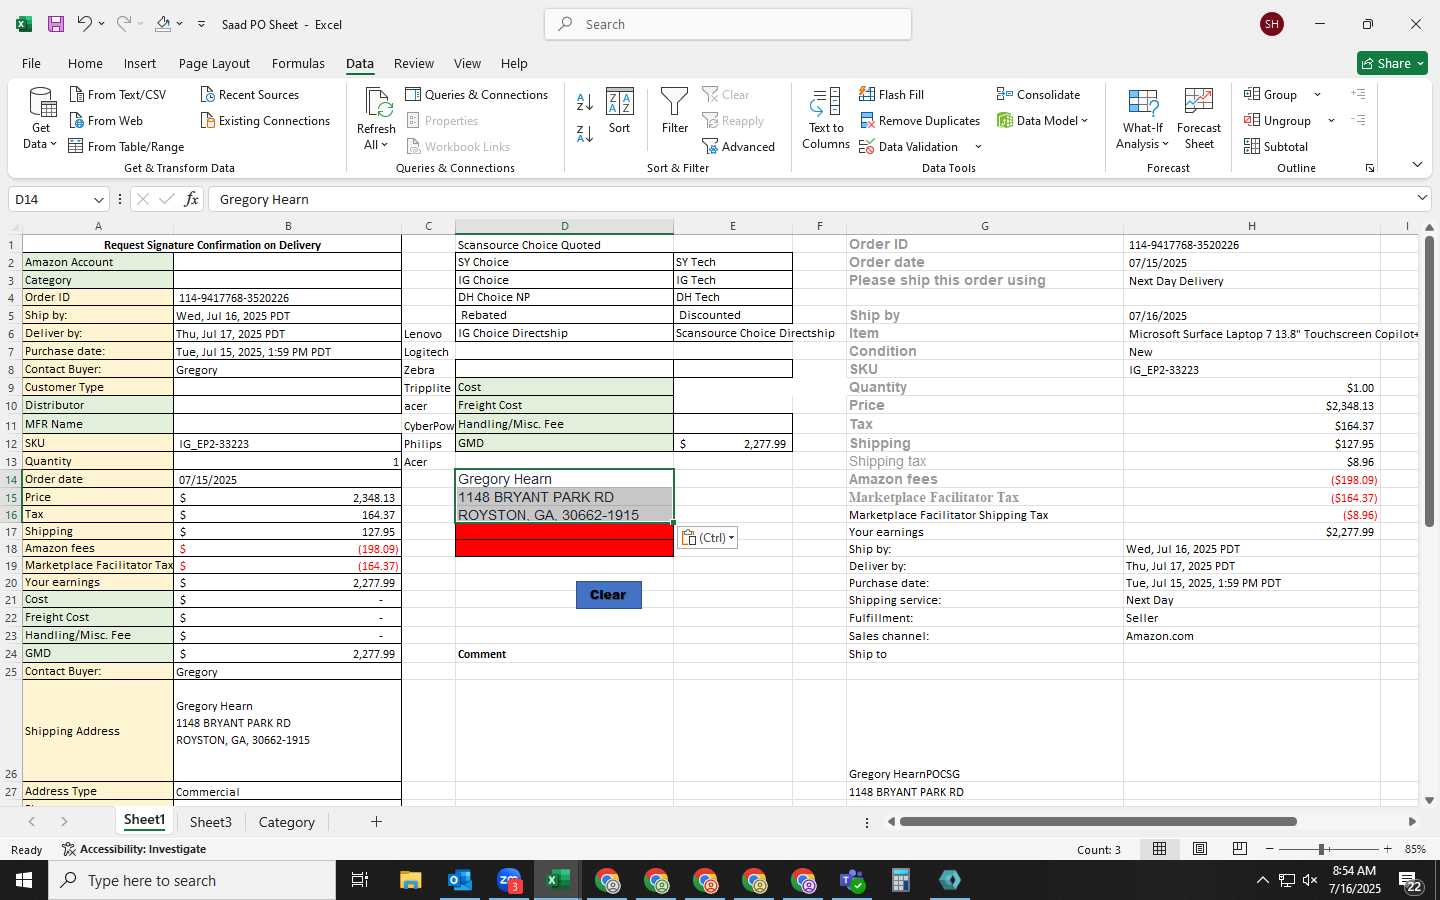Adjust the zoom slider handle

click(1322, 849)
